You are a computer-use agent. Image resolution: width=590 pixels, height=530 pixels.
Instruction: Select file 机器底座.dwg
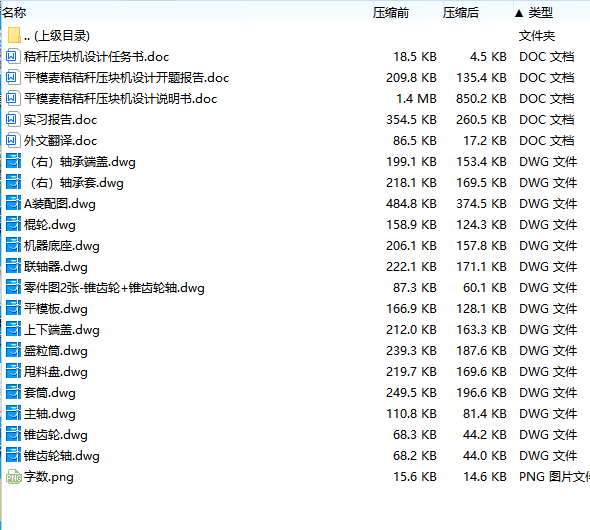(62, 246)
